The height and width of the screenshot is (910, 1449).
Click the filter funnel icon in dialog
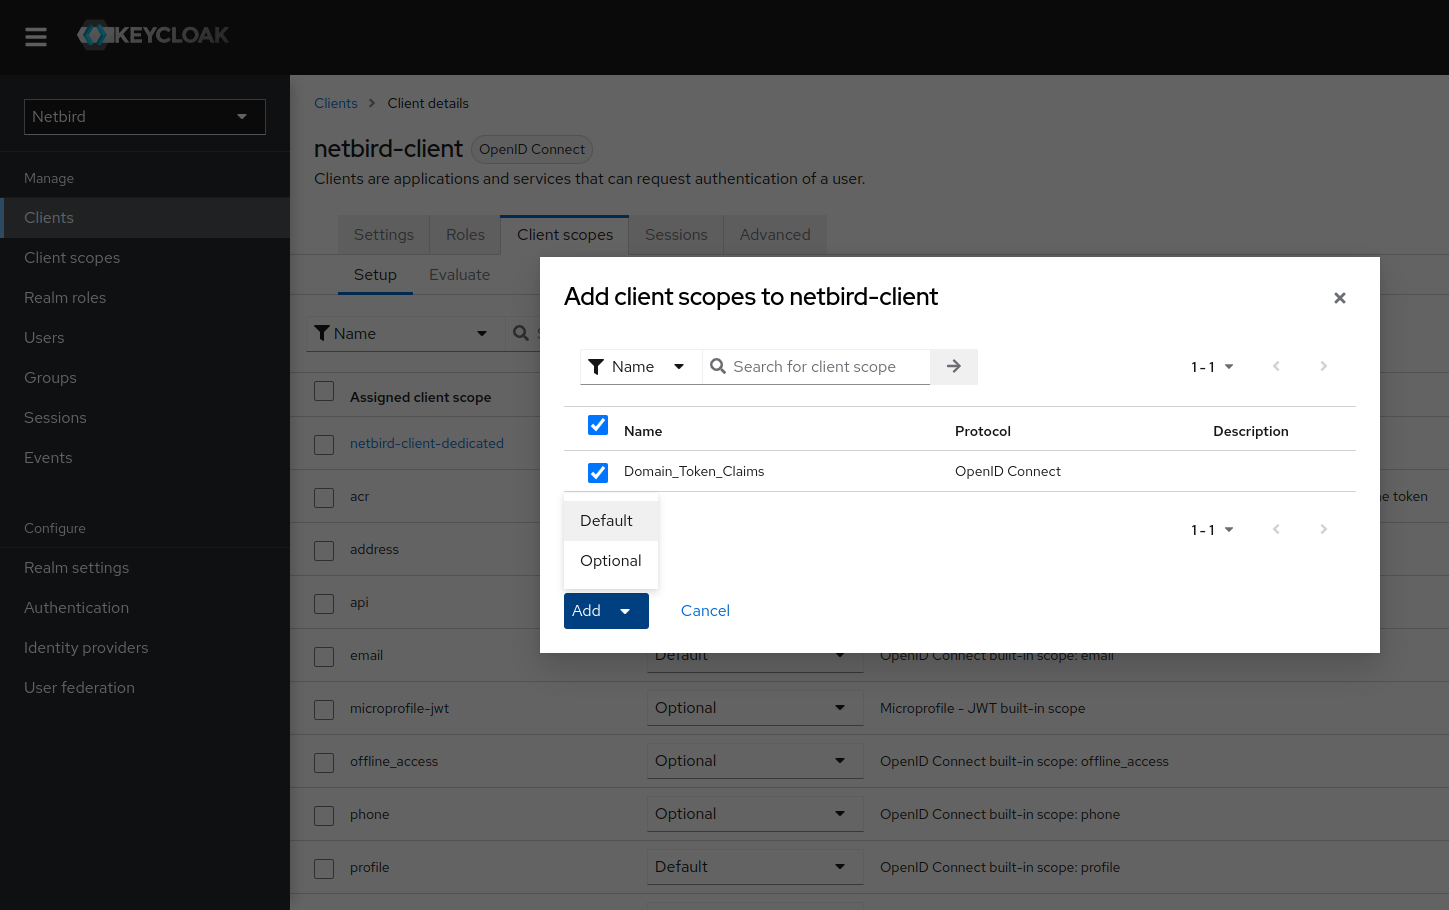tap(596, 367)
